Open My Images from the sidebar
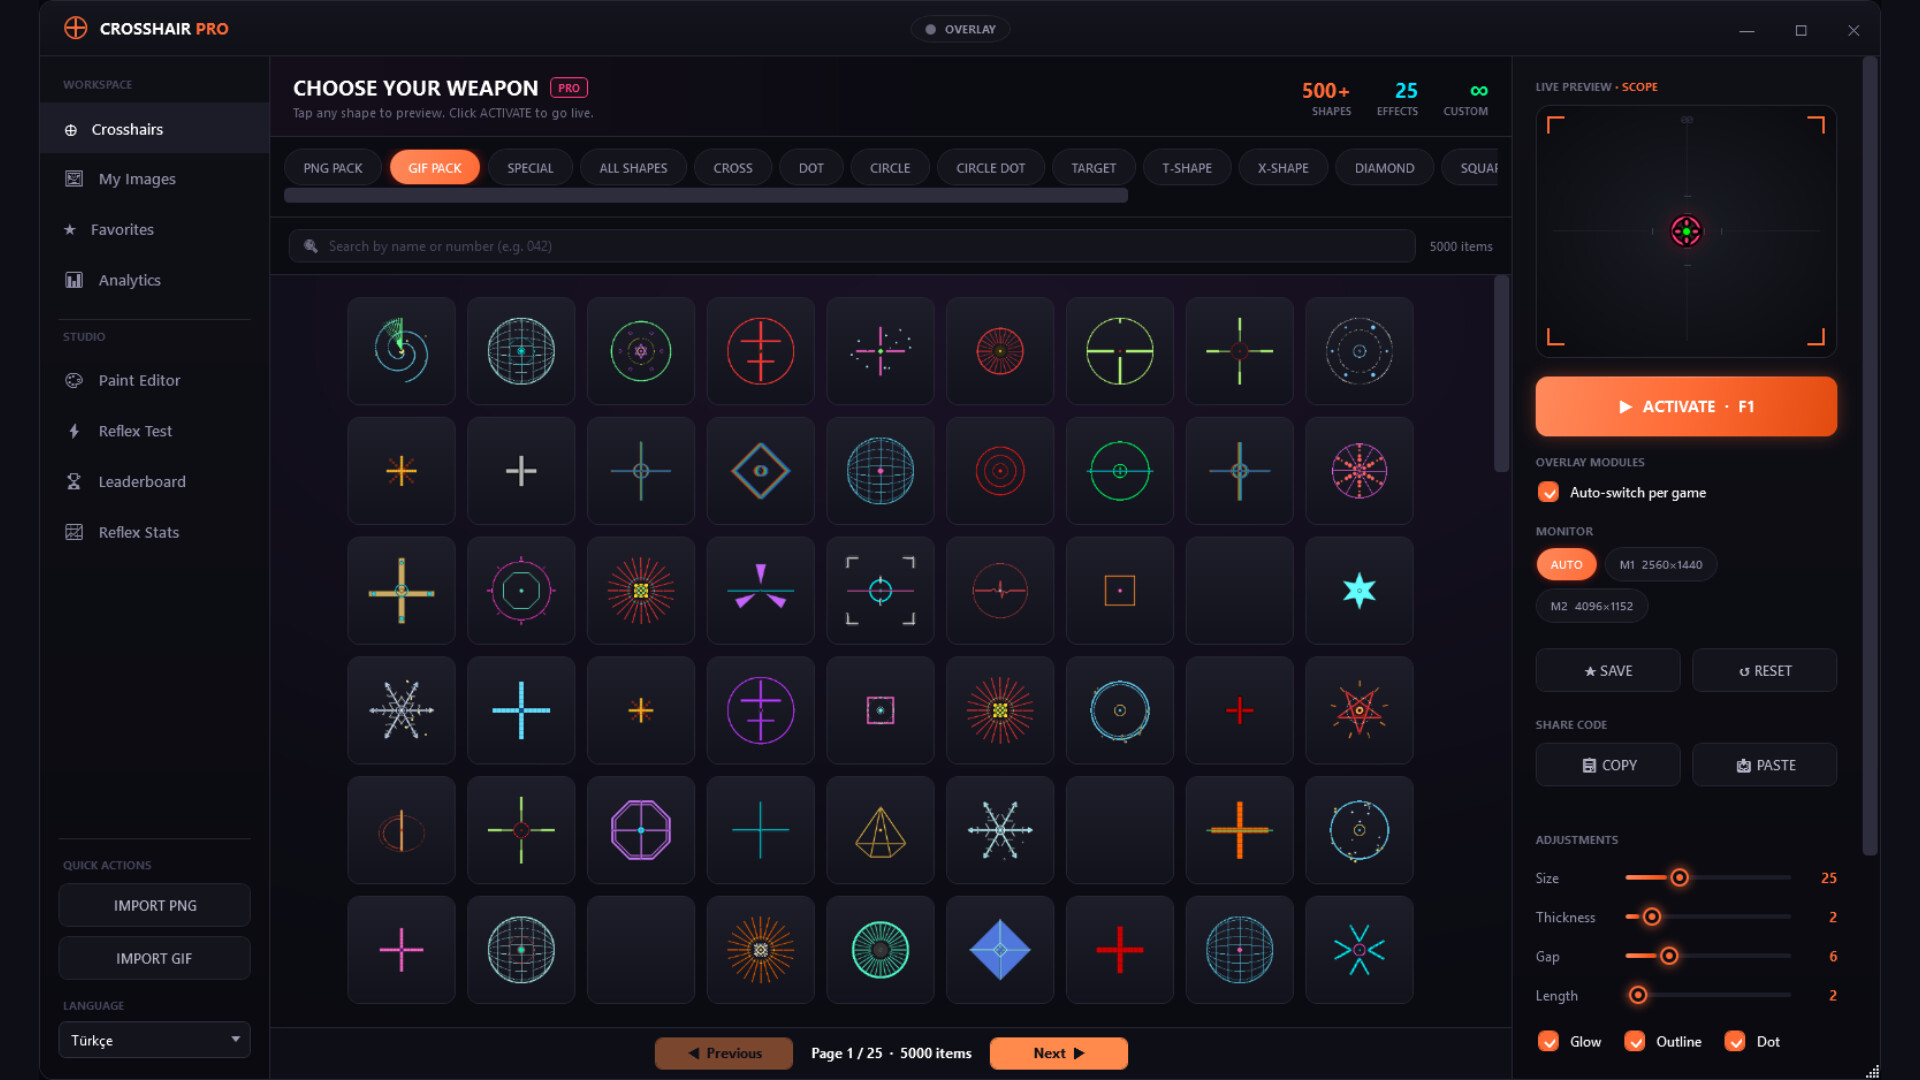 coord(154,179)
